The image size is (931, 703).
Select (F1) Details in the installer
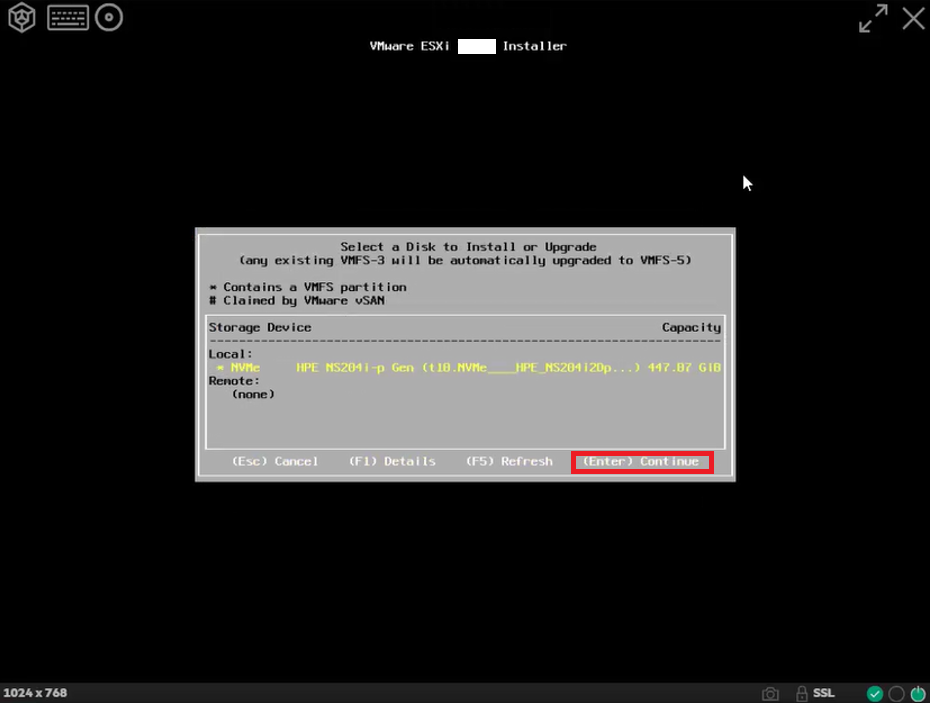[x=392, y=461]
